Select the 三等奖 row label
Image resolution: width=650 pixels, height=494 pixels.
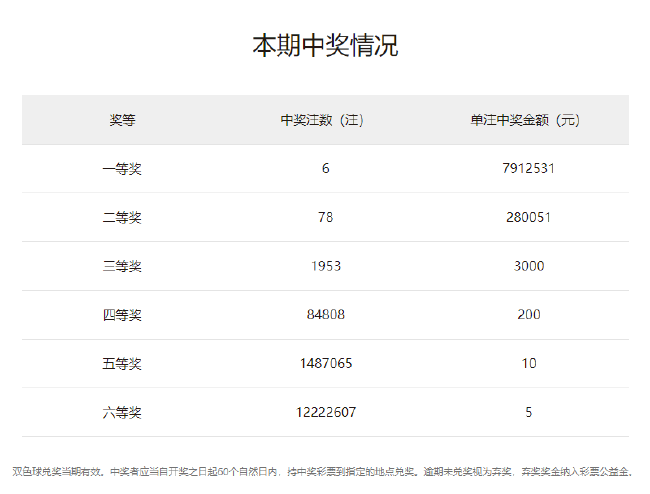122,266
